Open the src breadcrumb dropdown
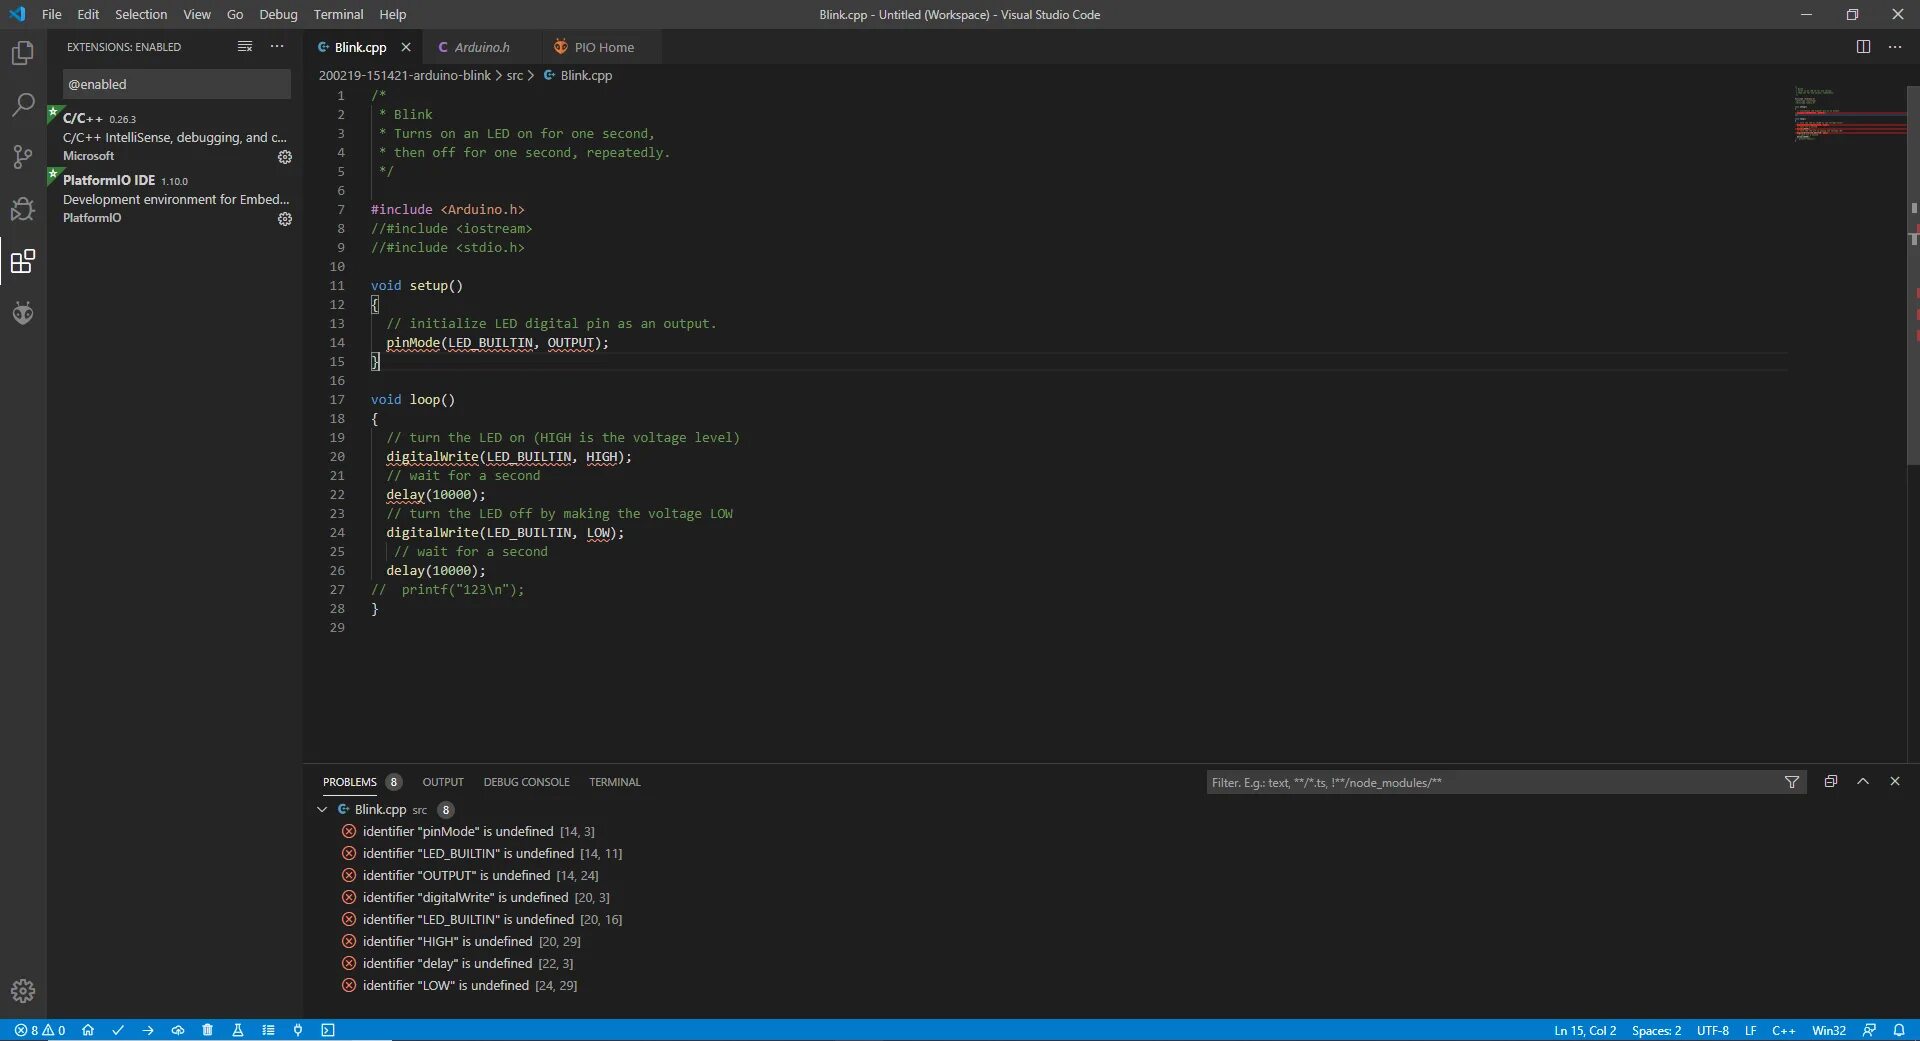 tap(516, 75)
